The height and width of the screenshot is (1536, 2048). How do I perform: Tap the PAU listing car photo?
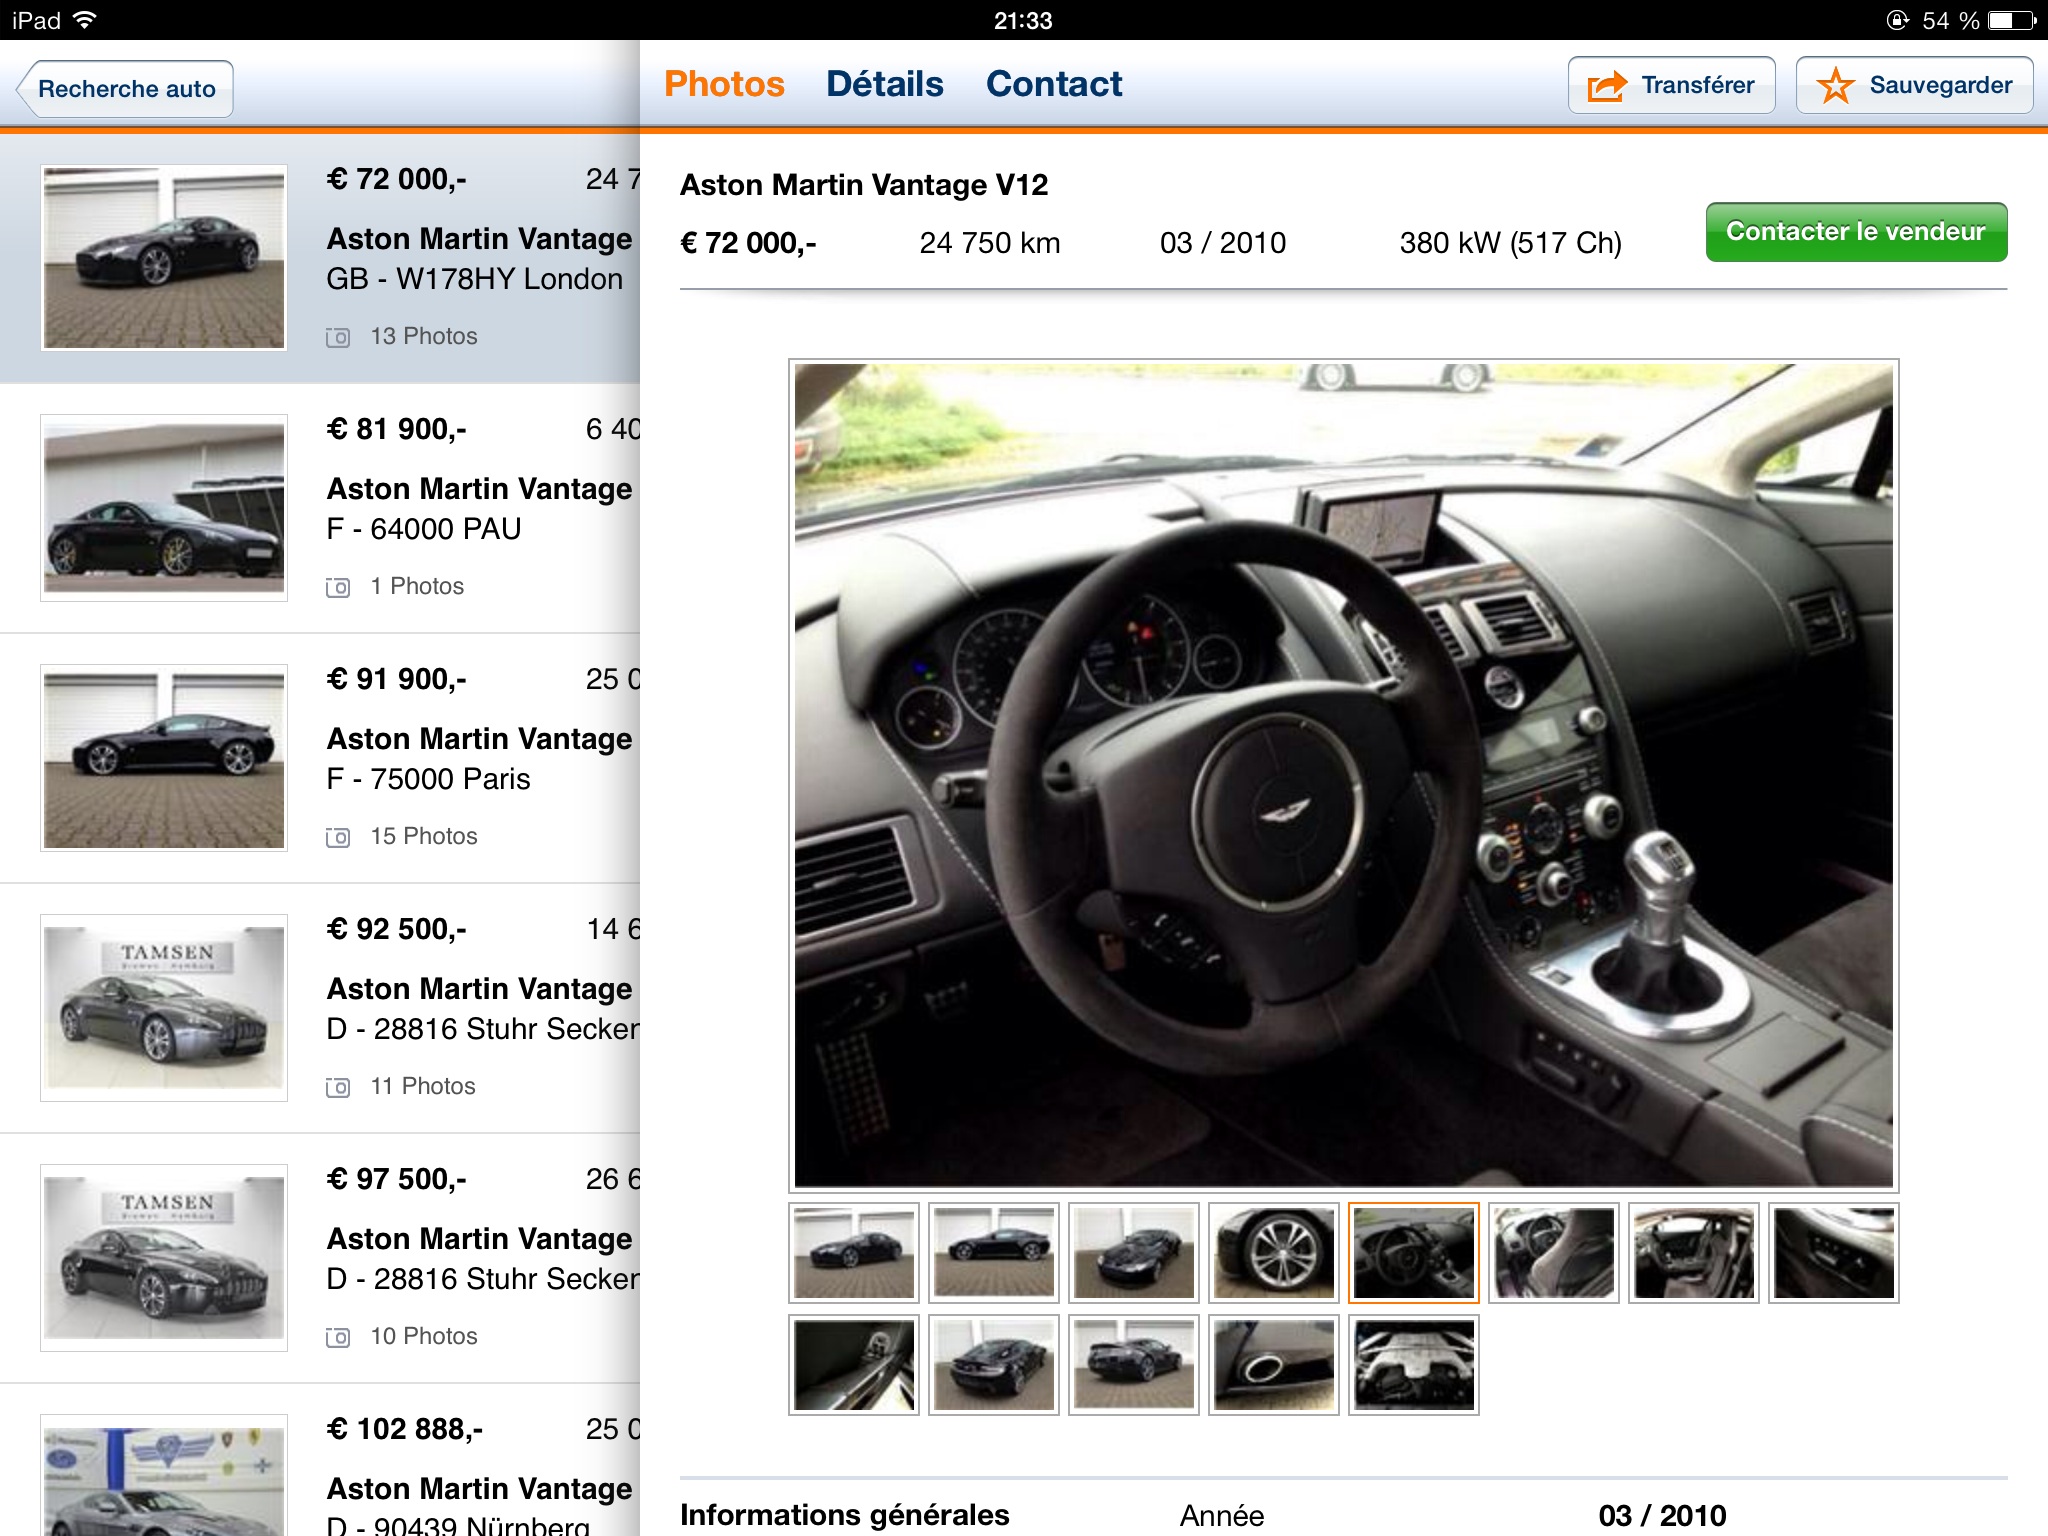tap(164, 508)
